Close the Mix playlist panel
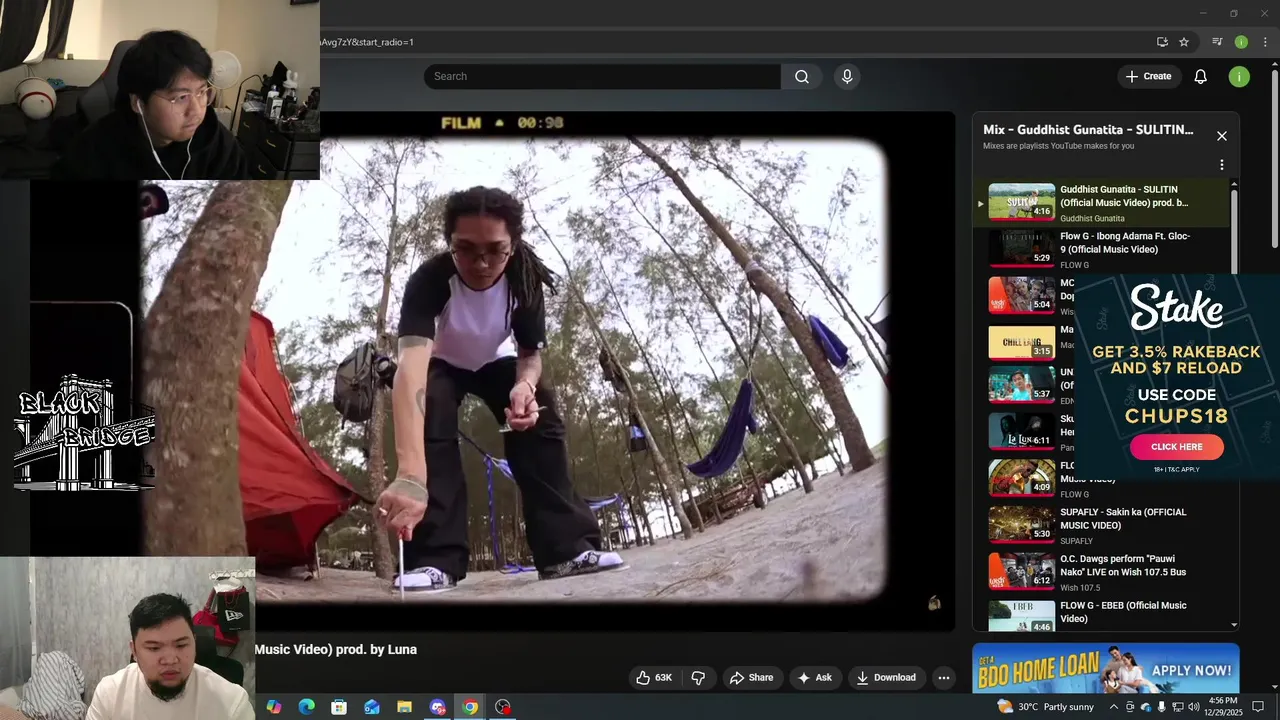1280x720 pixels. point(1221,136)
